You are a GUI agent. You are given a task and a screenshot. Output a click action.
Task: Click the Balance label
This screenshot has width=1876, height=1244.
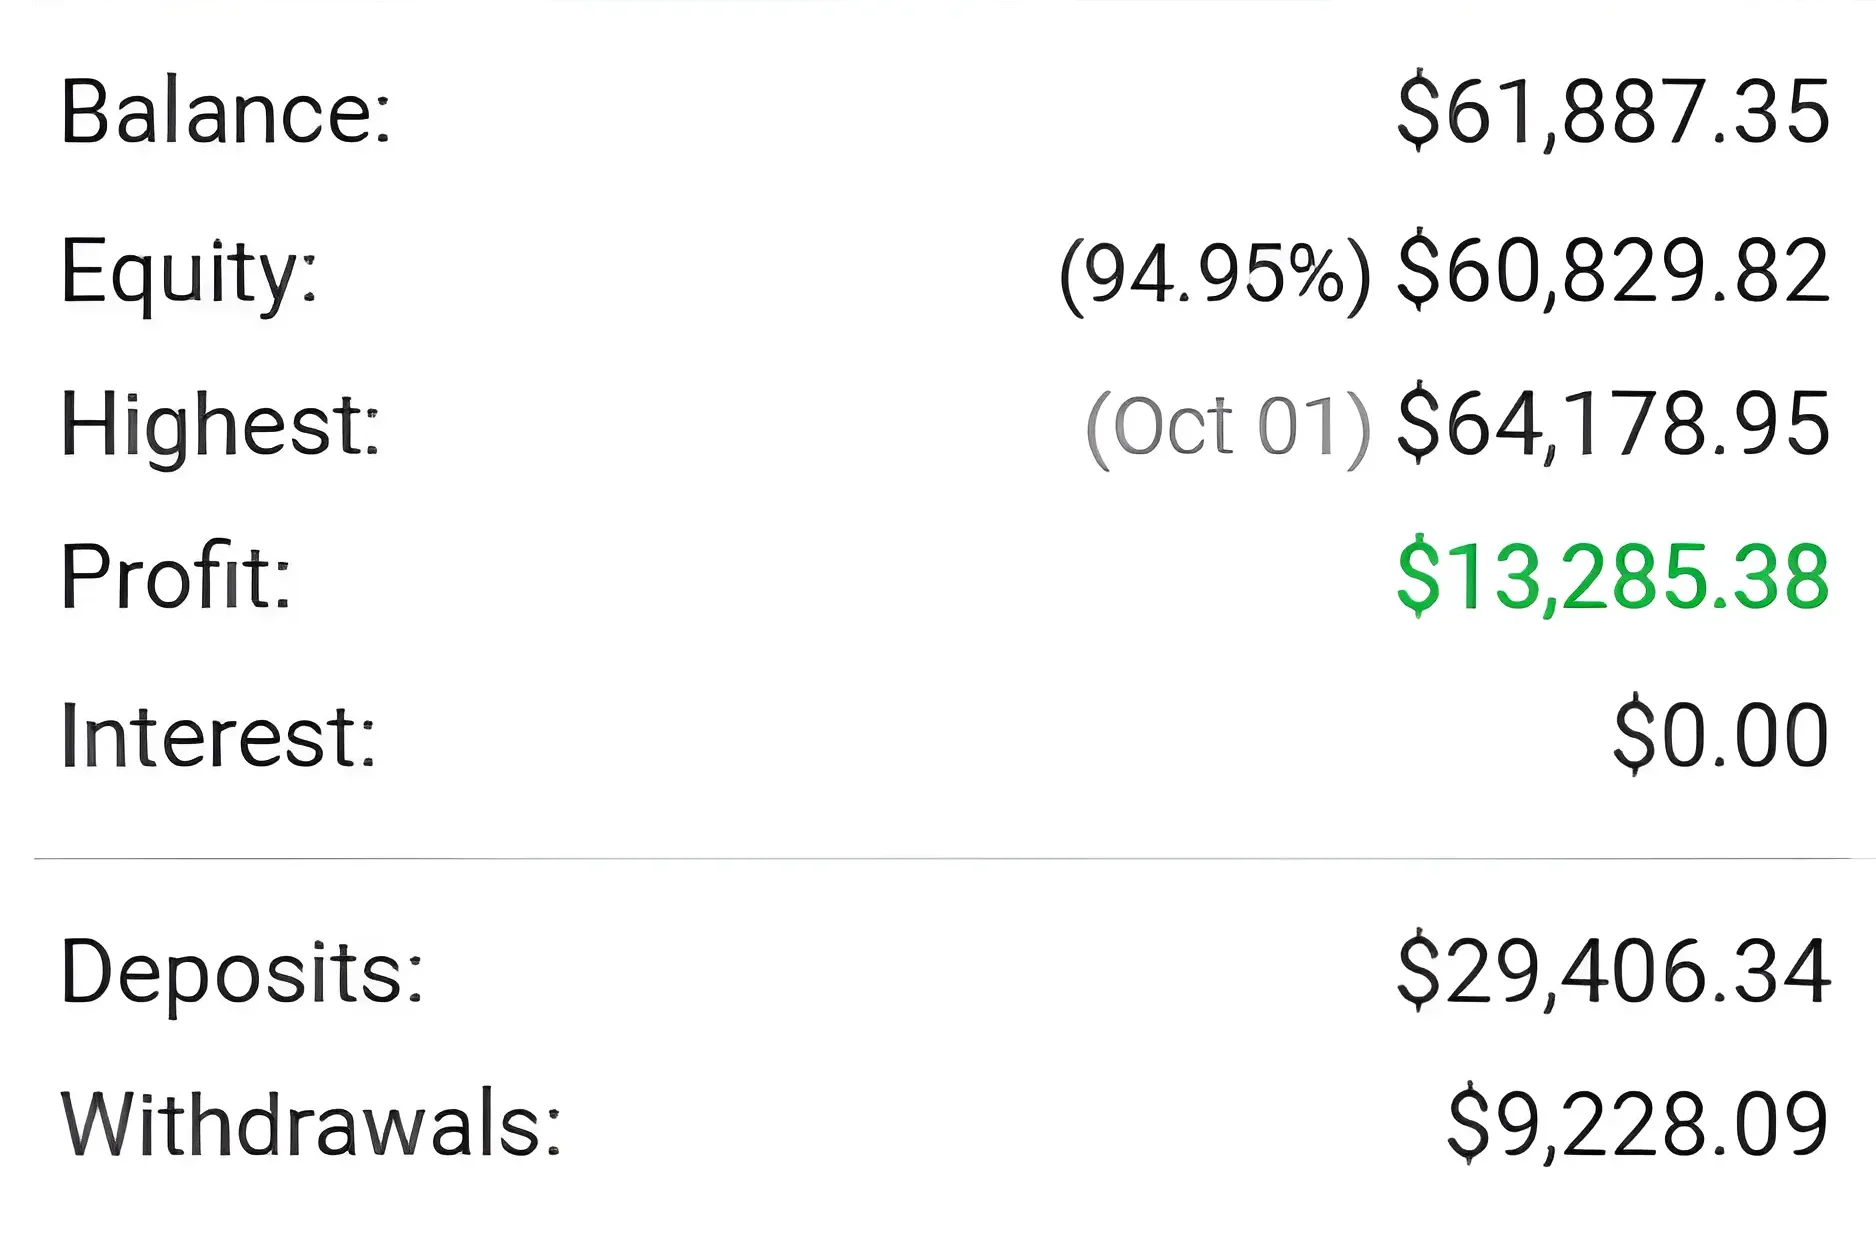pyautogui.click(x=226, y=112)
